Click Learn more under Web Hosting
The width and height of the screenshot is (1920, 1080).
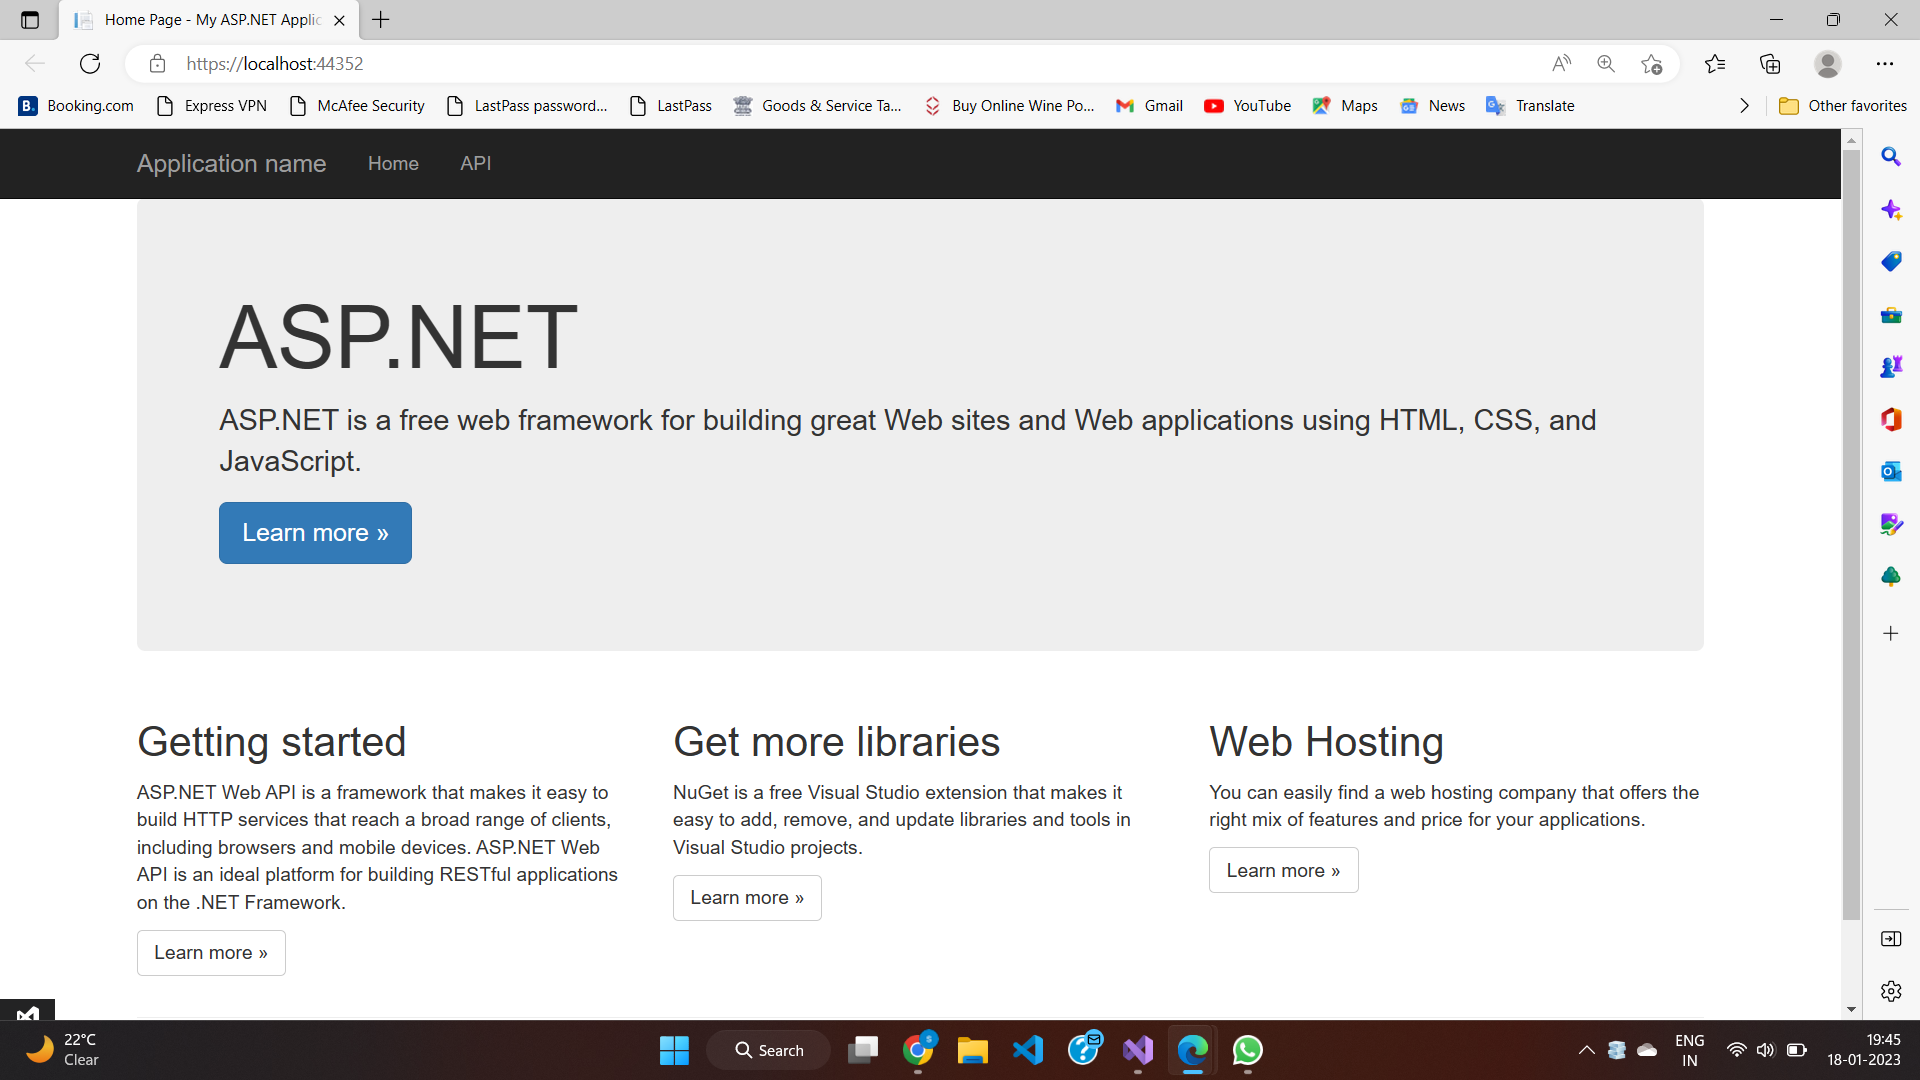point(1283,870)
